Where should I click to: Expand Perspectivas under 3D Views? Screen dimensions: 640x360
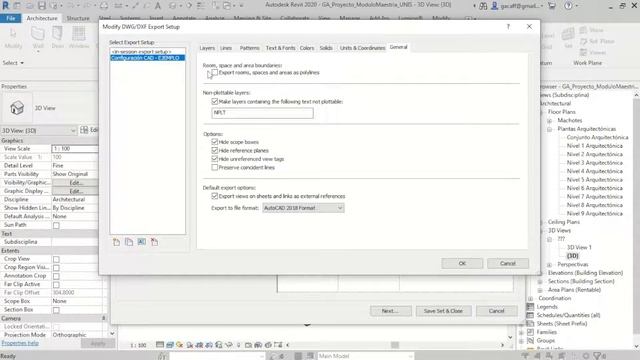pyautogui.click(x=549, y=264)
